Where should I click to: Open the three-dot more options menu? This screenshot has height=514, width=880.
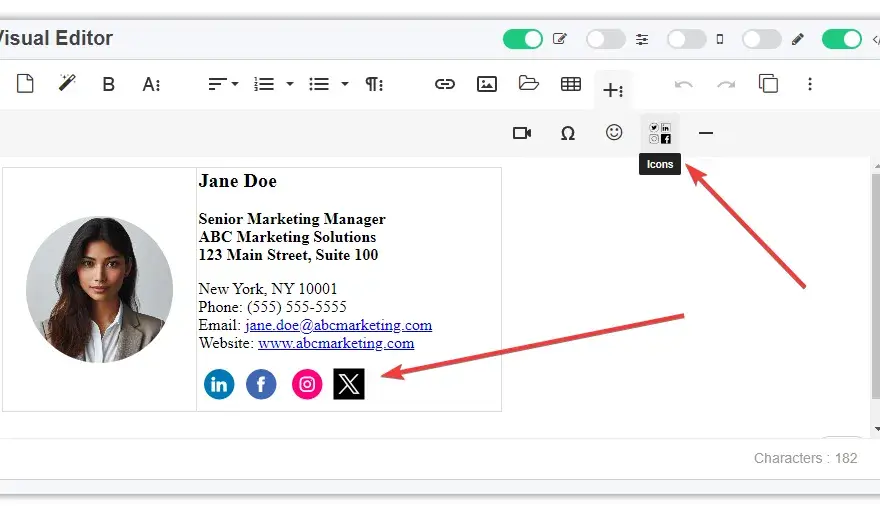[810, 84]
